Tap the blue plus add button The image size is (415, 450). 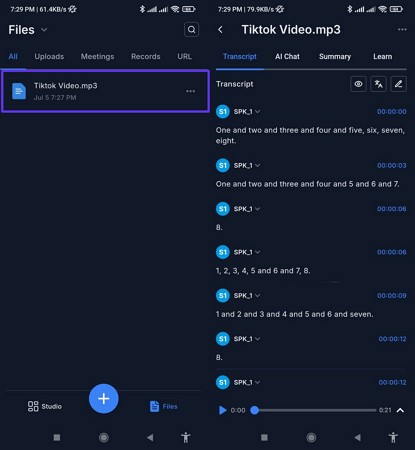click(104, 398)
